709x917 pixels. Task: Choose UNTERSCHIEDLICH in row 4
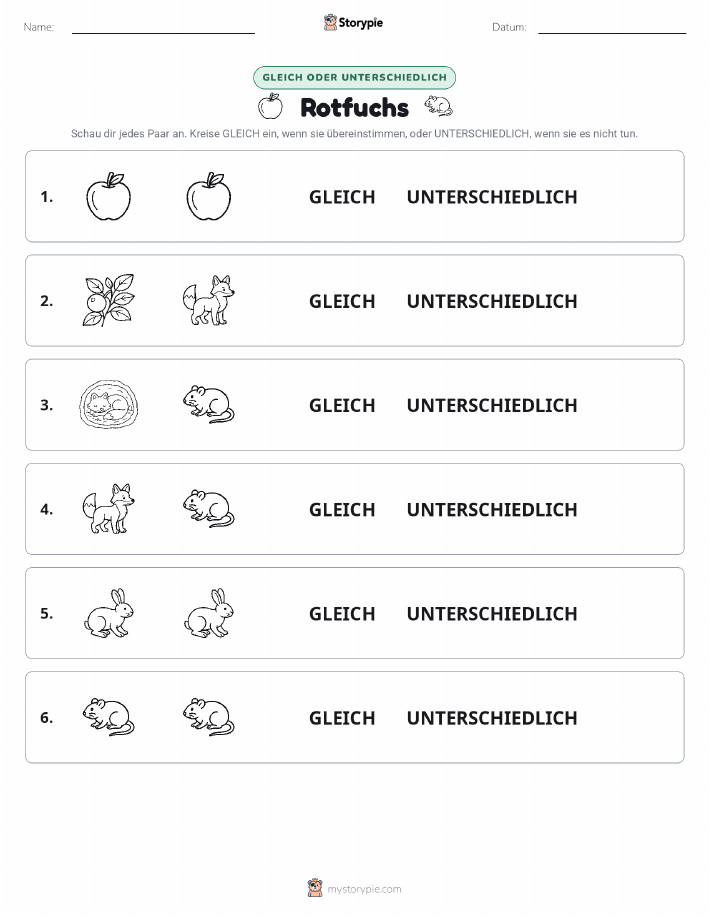click(492, 509)
